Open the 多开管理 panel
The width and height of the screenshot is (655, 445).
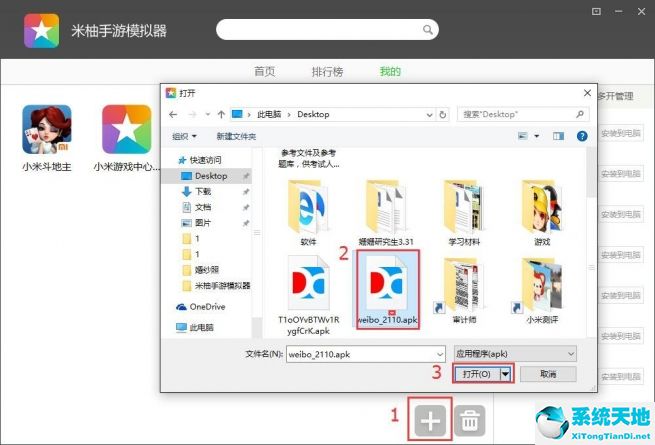click(616, 96)
